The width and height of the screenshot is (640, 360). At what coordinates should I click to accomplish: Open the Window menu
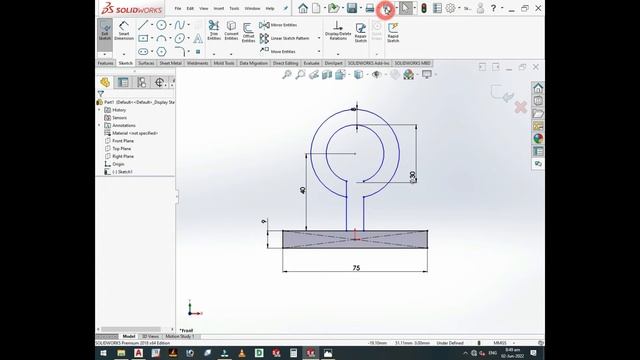click(252, 9)
